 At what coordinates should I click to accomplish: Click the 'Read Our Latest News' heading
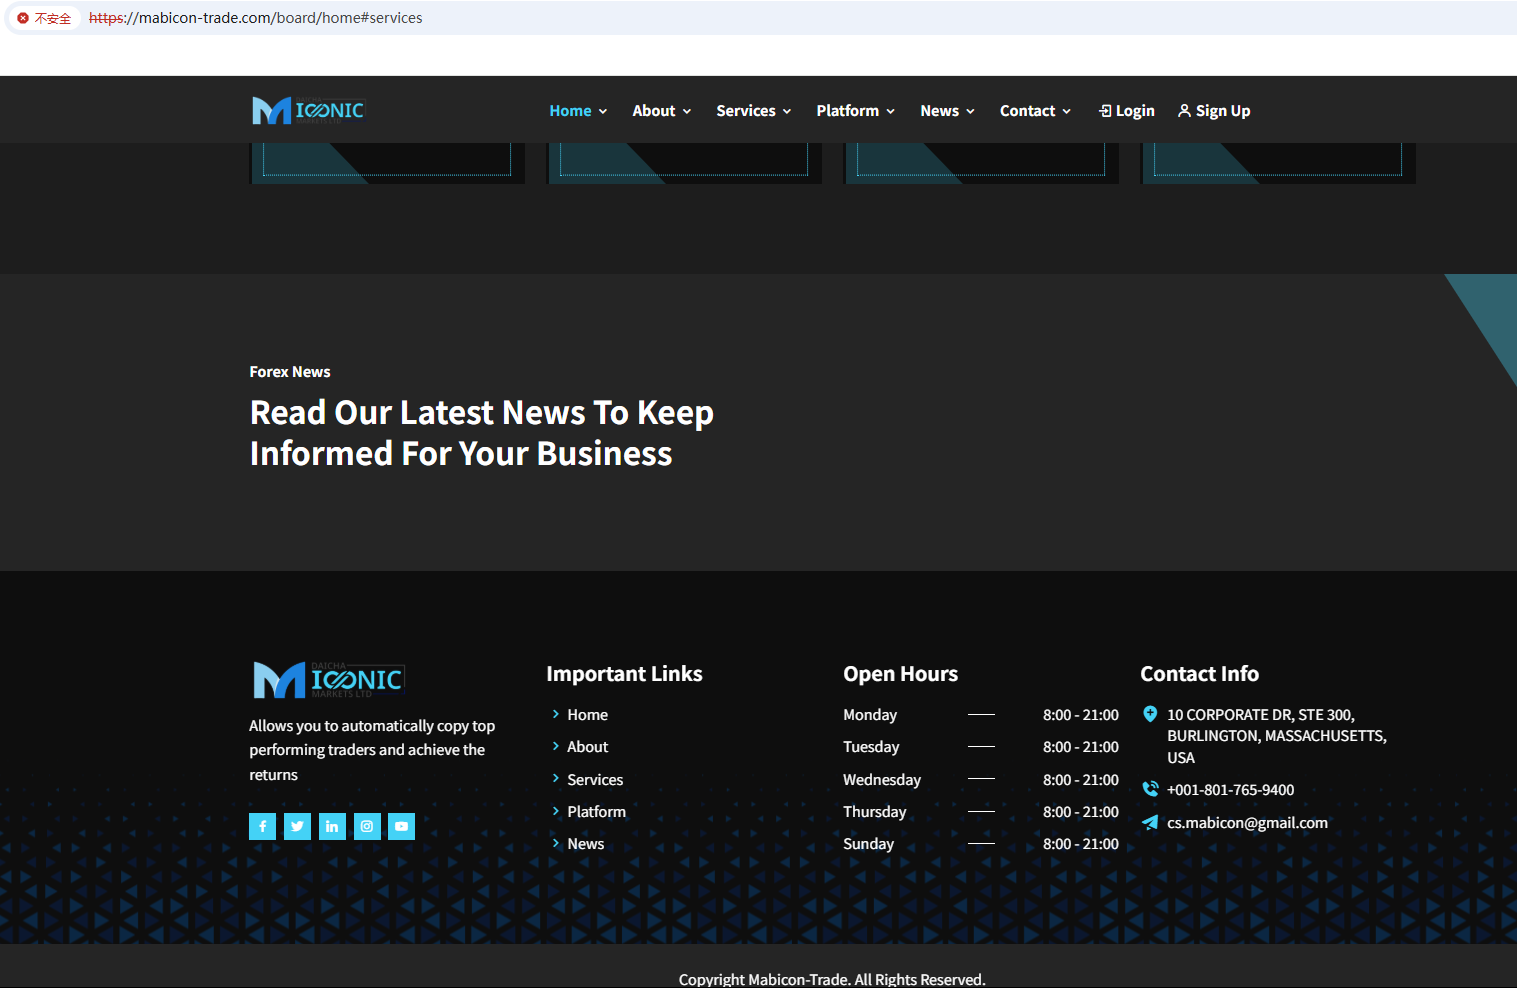482,433
